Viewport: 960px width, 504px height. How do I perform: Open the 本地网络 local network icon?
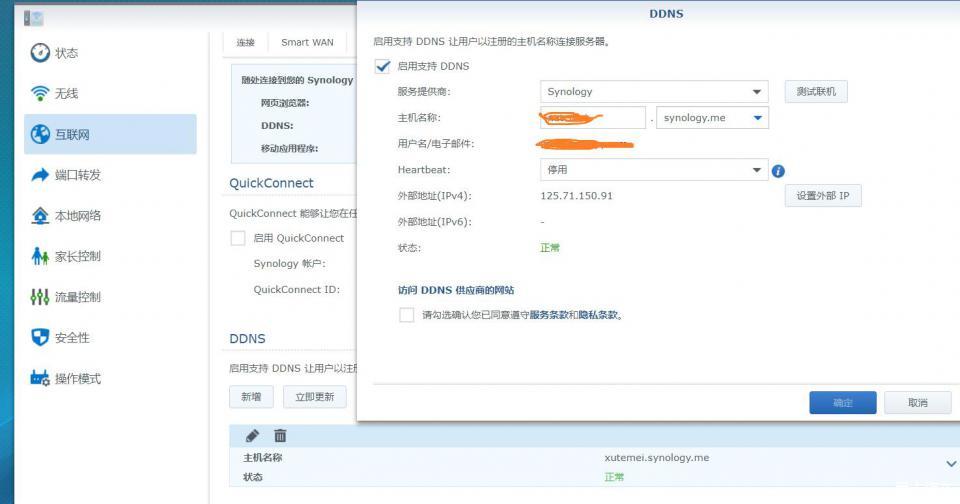[x=40, y=216]
